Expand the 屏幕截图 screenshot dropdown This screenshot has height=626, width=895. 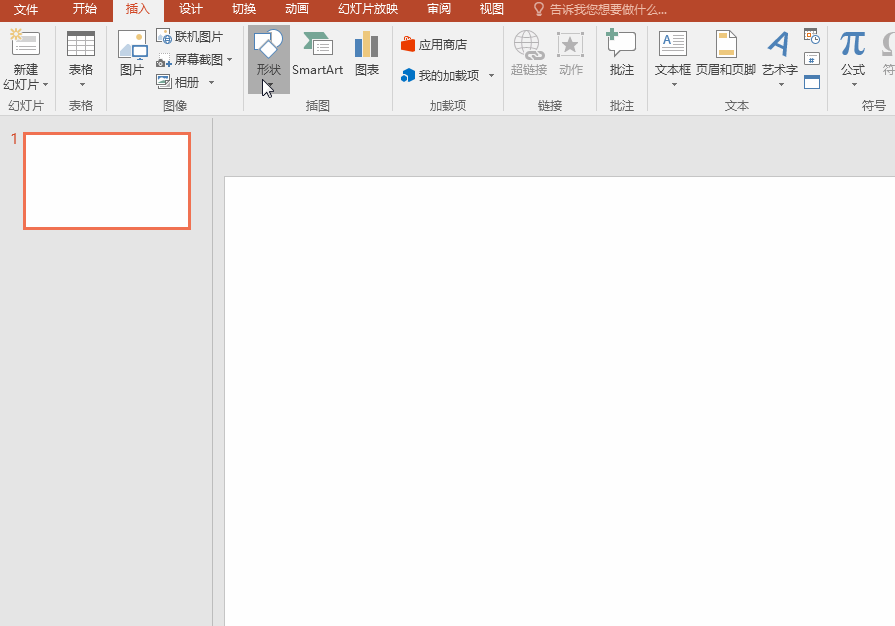click(x=228, y=58)
